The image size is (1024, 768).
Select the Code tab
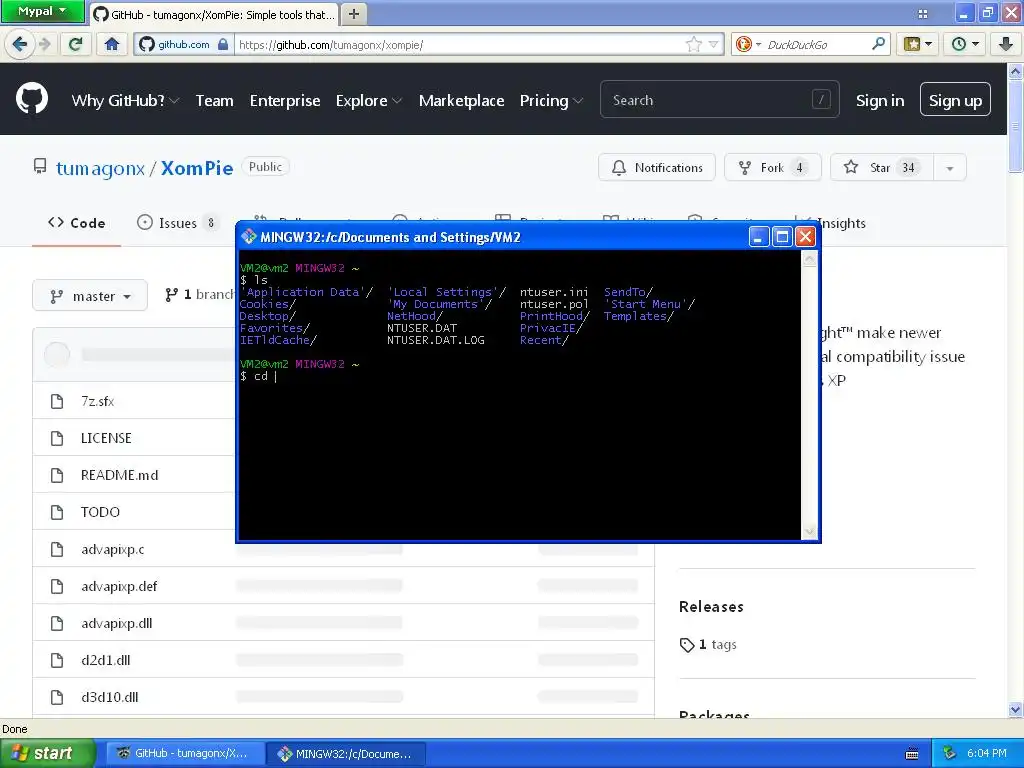coord(76,223)
